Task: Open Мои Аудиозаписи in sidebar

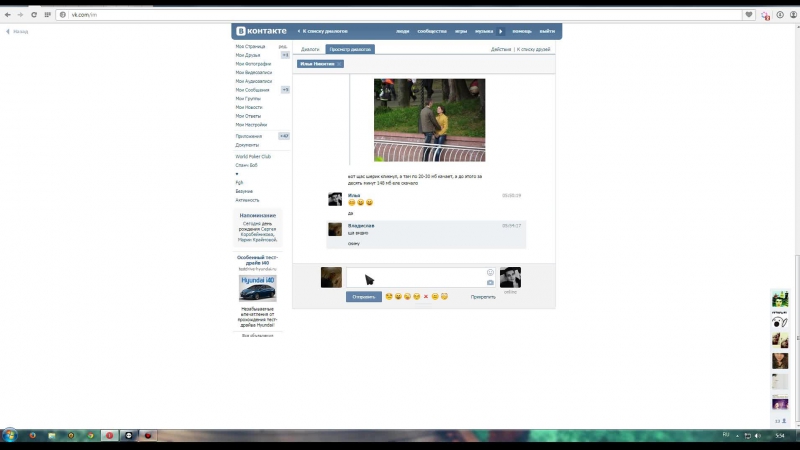Action: click(x=254, y=81)
